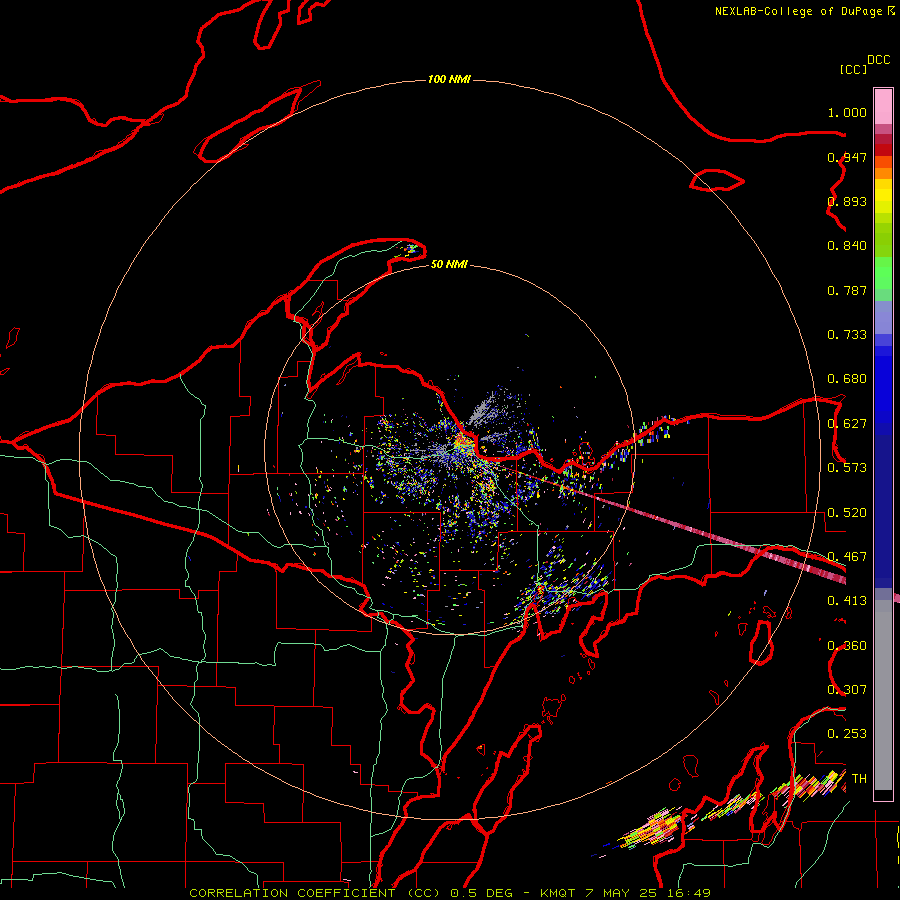Select the 0.307 legend value
Image resolution: width=900 pixels, height=900 pixels.
(847, 690)
